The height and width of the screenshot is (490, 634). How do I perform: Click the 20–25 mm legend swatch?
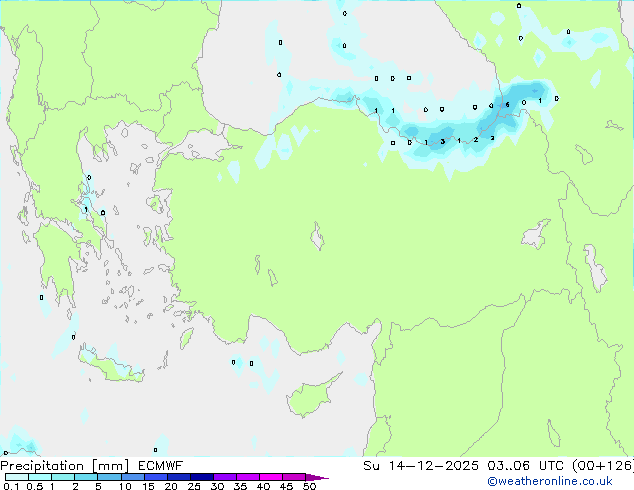tap(179, 477)
